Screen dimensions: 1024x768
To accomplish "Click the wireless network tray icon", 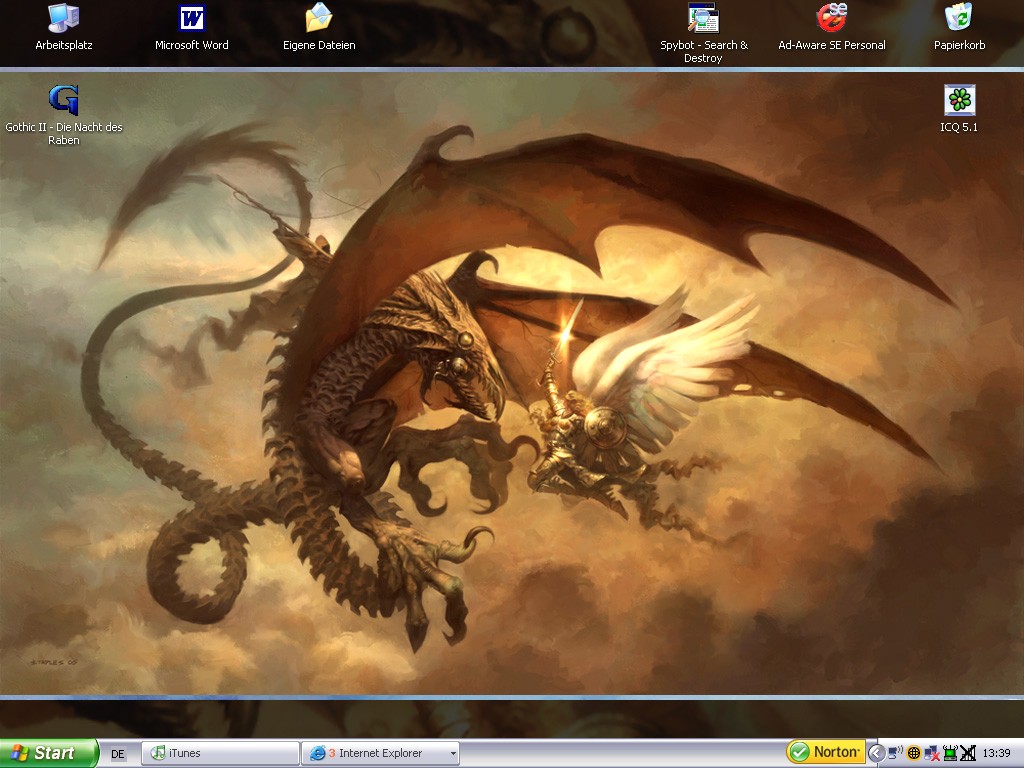I will 895,753.
